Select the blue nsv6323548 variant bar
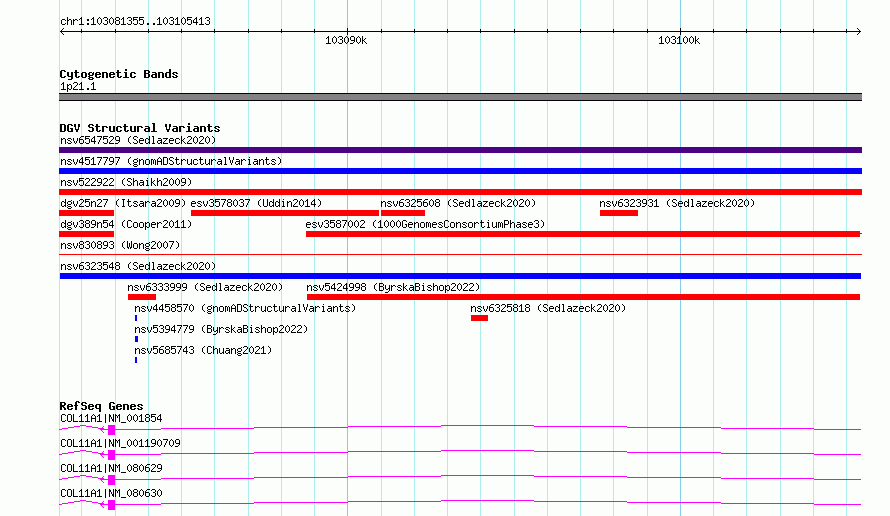The width and height of the screenshot is (890, 516). coord(460,276)
